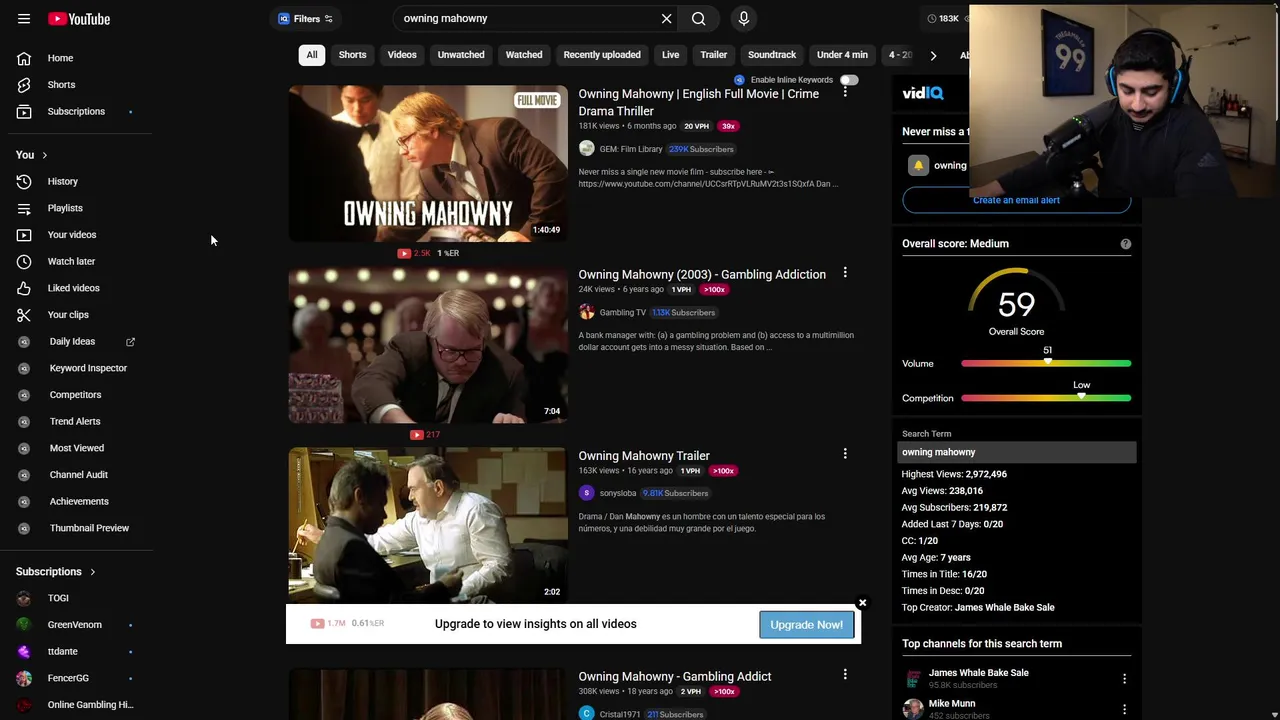Select the Watched filter chip

[x=524, y=55]
